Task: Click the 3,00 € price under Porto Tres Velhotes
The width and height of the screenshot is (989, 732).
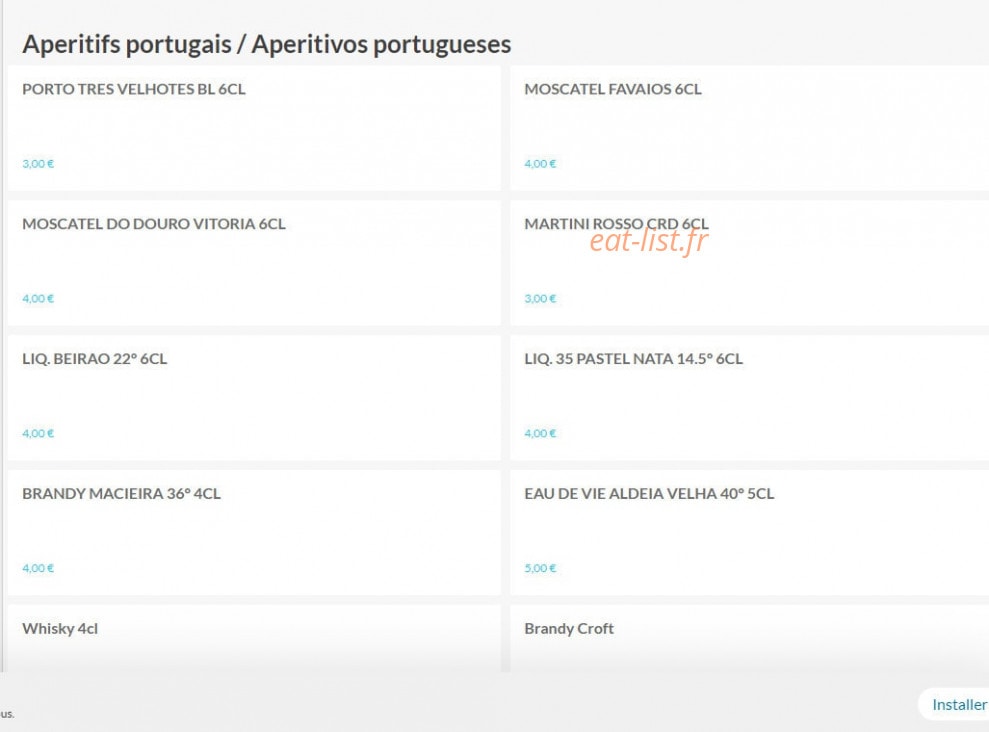Action: coord(38,164)
